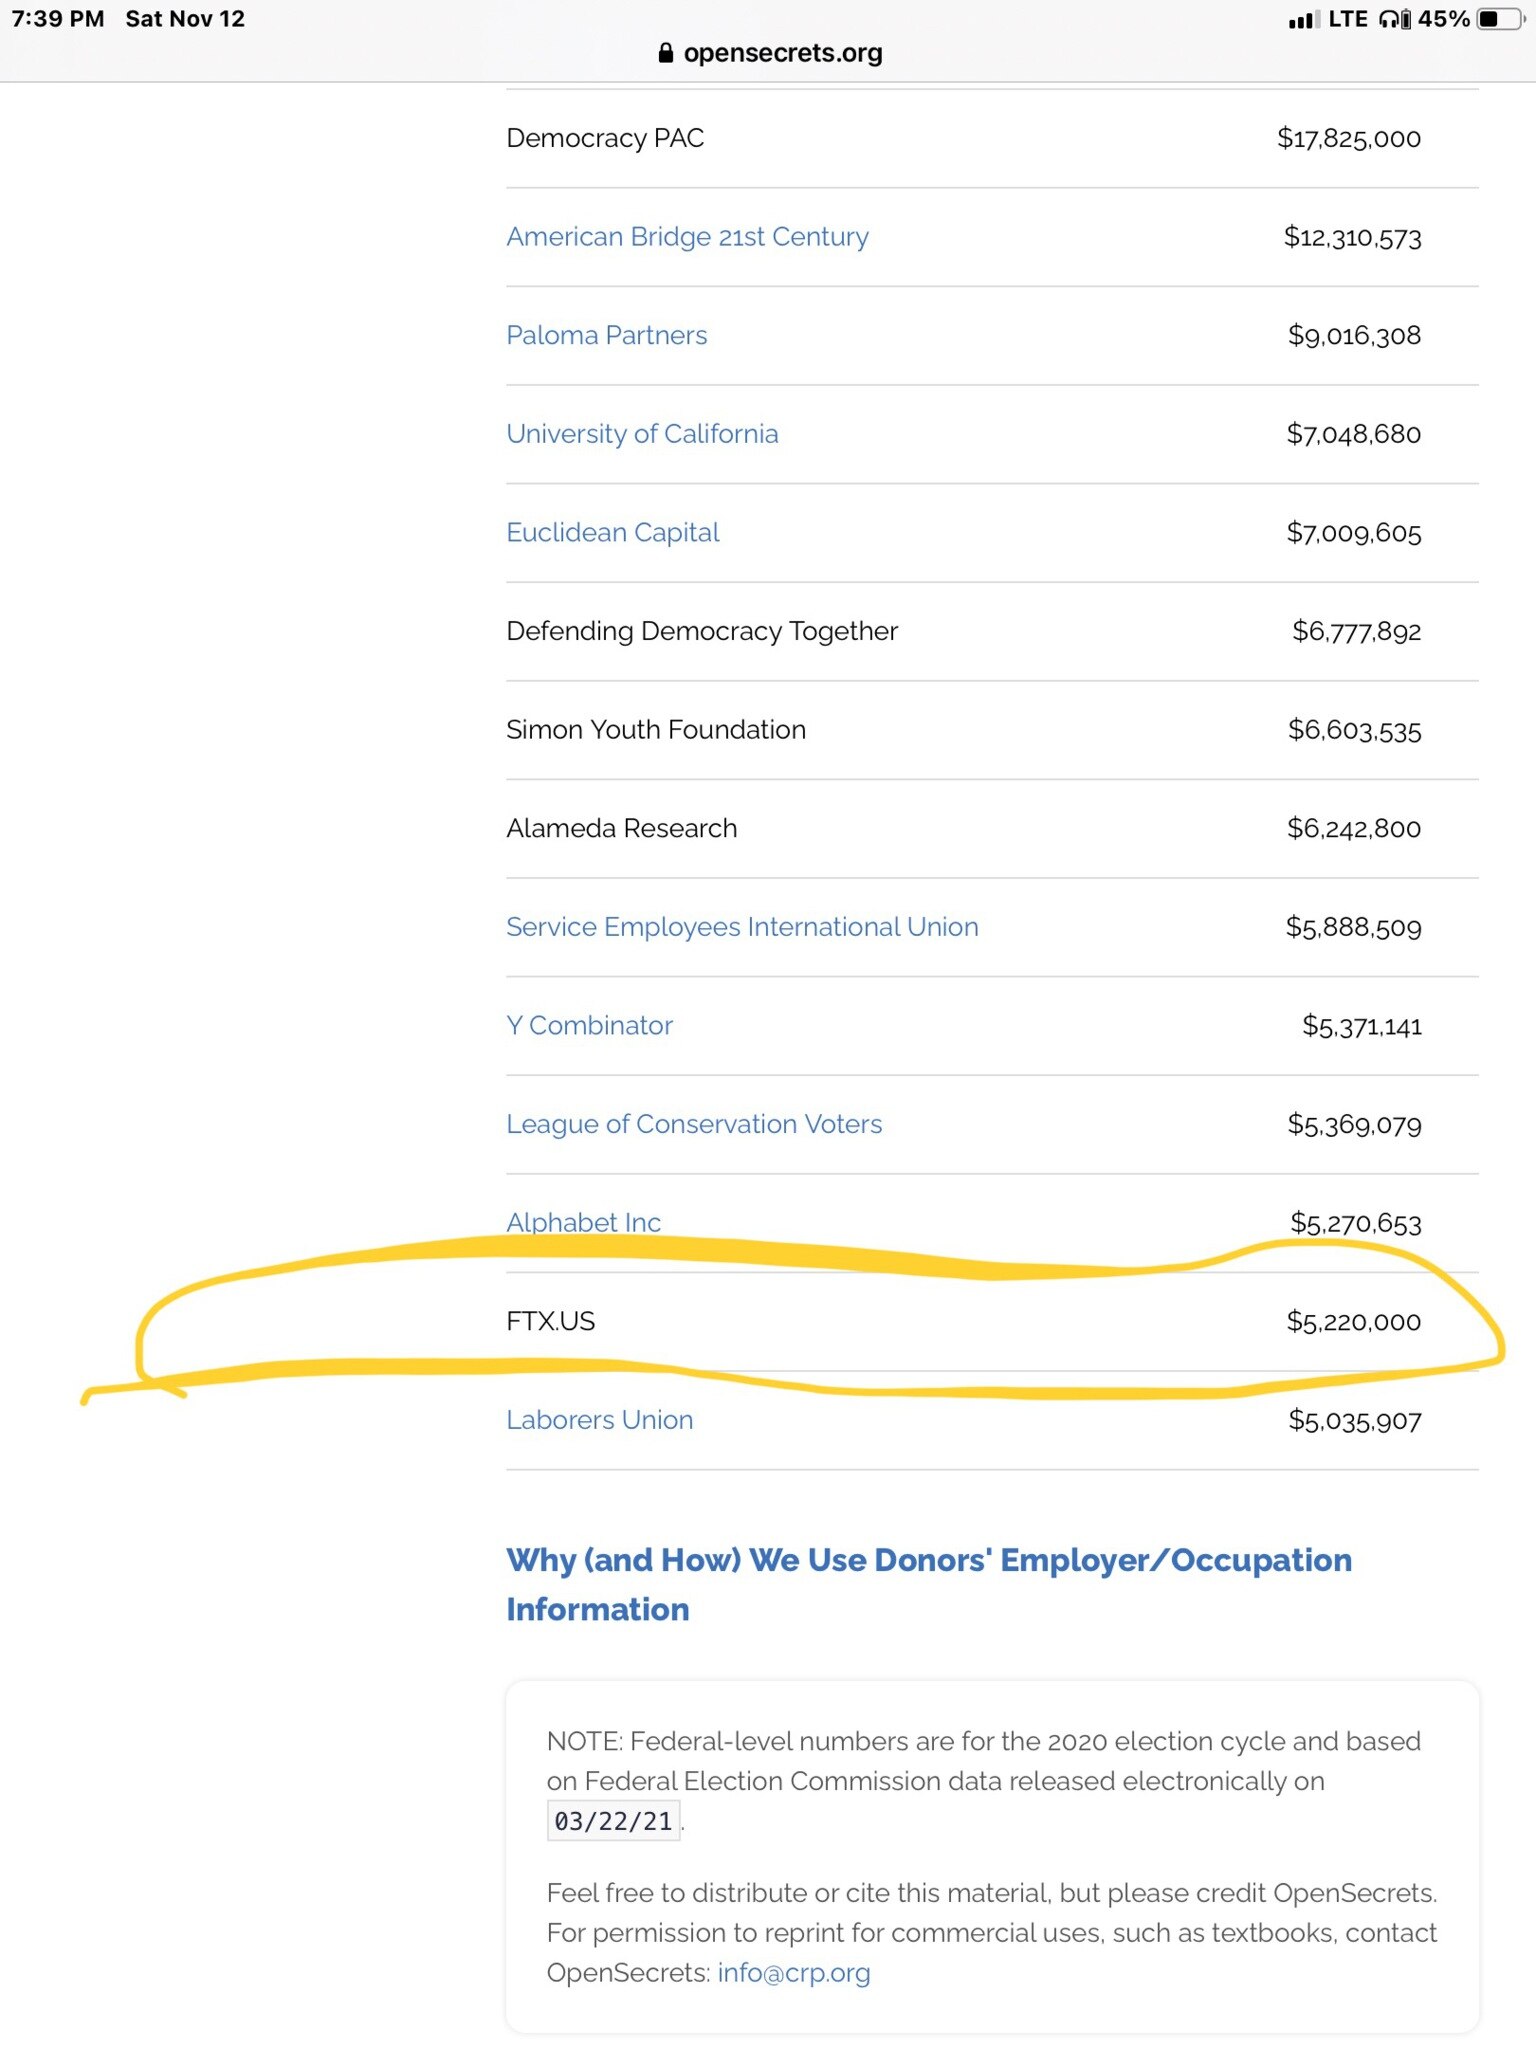Image resolution: width=1536 pixels, height=2048 pixels.
Task: Open League of Conservation Voters link
Action: [x=694, y=1124]
